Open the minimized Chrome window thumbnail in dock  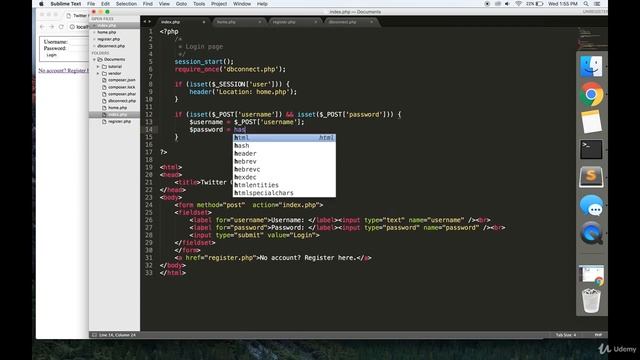(x=591, y=275)
